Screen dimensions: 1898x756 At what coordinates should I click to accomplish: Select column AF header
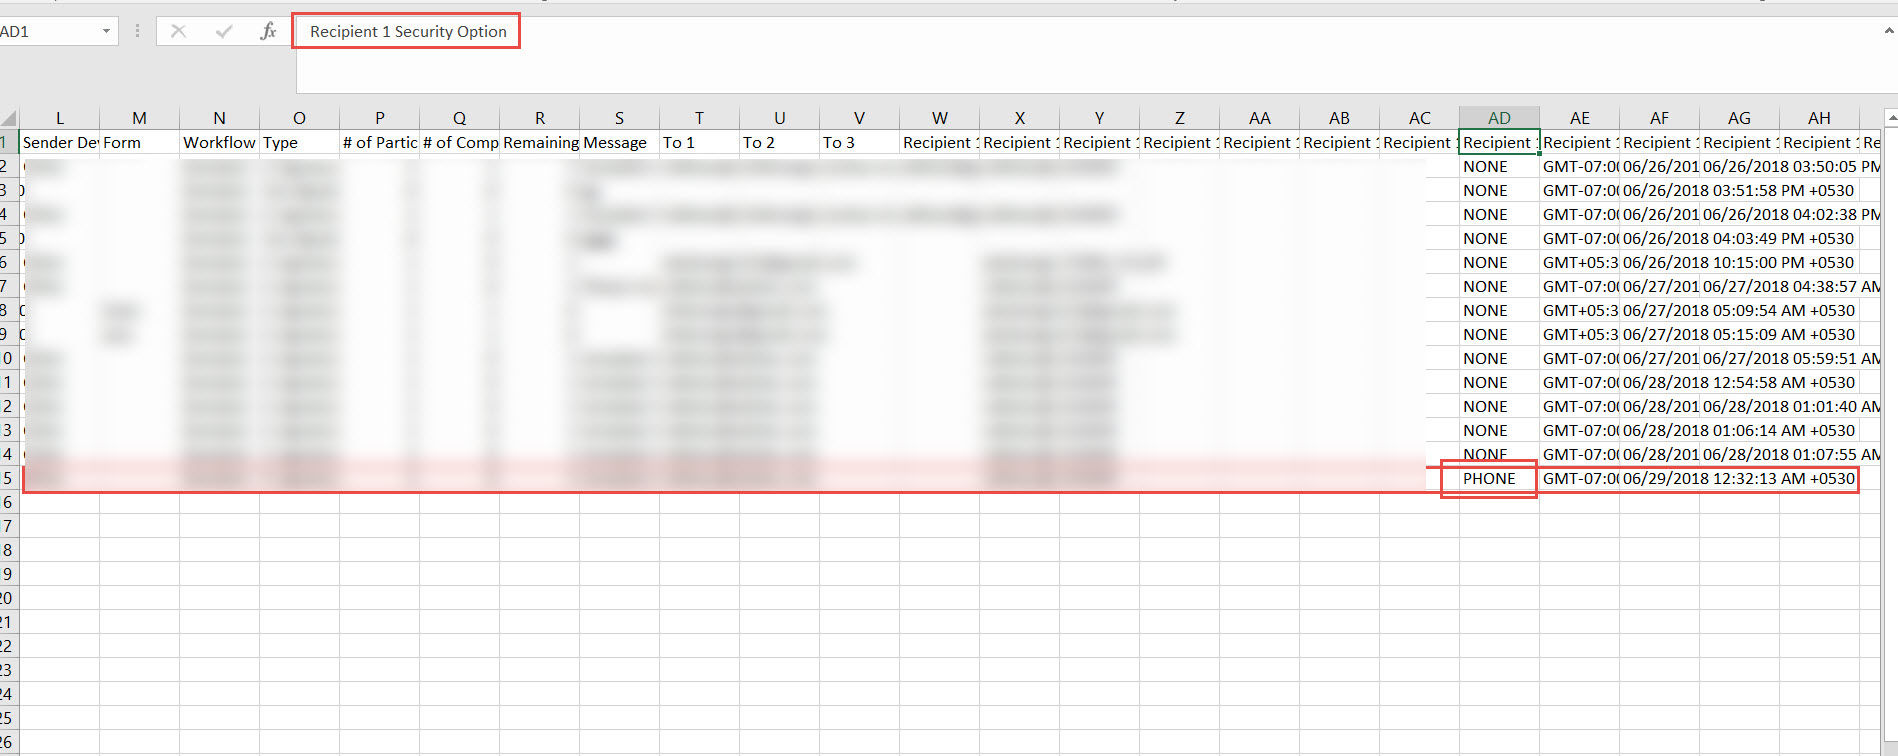pyautogui.click(x=1659, y=118)
